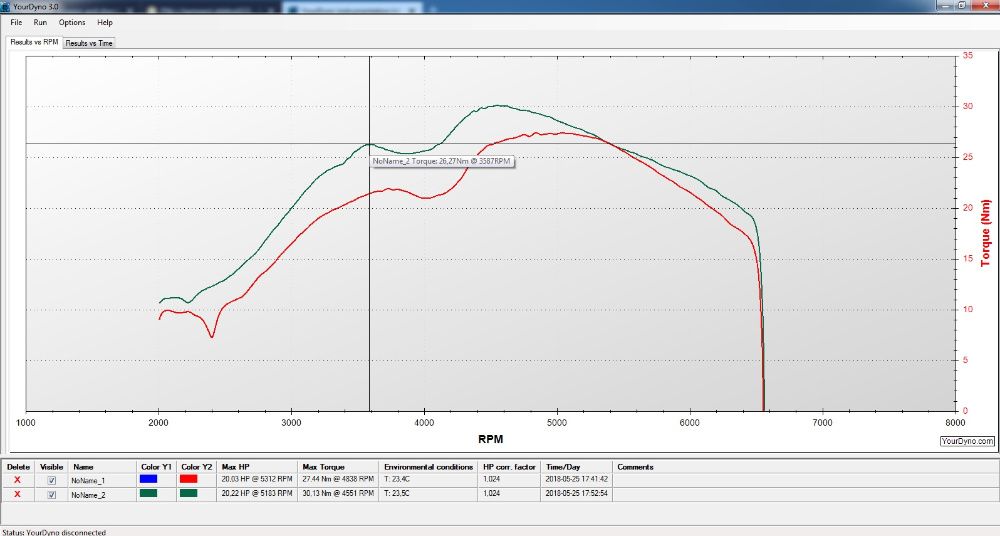Viewport: 1000px width, 536px height.
Task: Click the 'T: 23,4C' environmental cell
Action: coord(429,479)
